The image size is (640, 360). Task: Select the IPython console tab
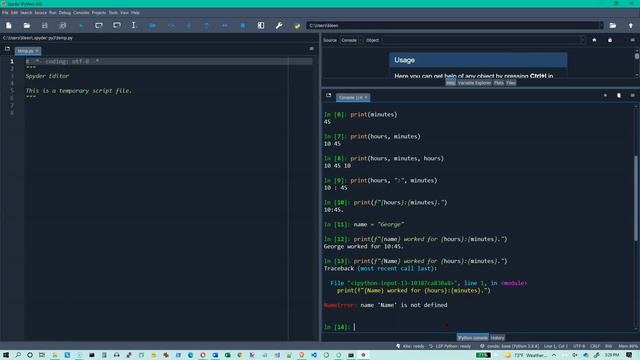point(472,338)
